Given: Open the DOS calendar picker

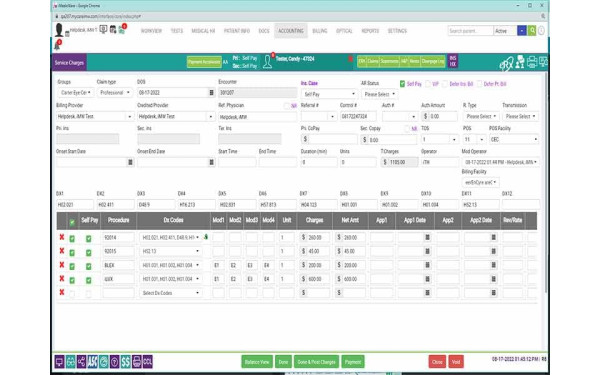Looking at the screenshot, I should coord(211,93).
